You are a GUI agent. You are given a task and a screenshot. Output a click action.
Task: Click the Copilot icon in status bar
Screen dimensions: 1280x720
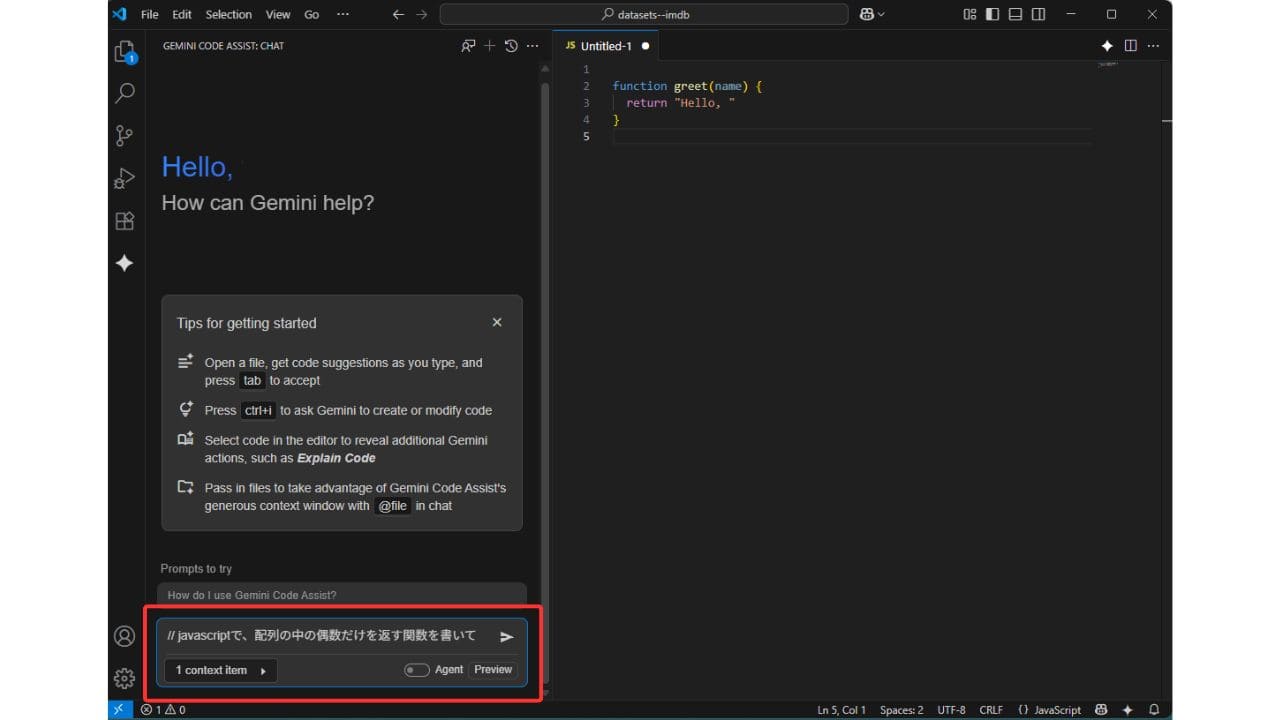[1100, 709]
